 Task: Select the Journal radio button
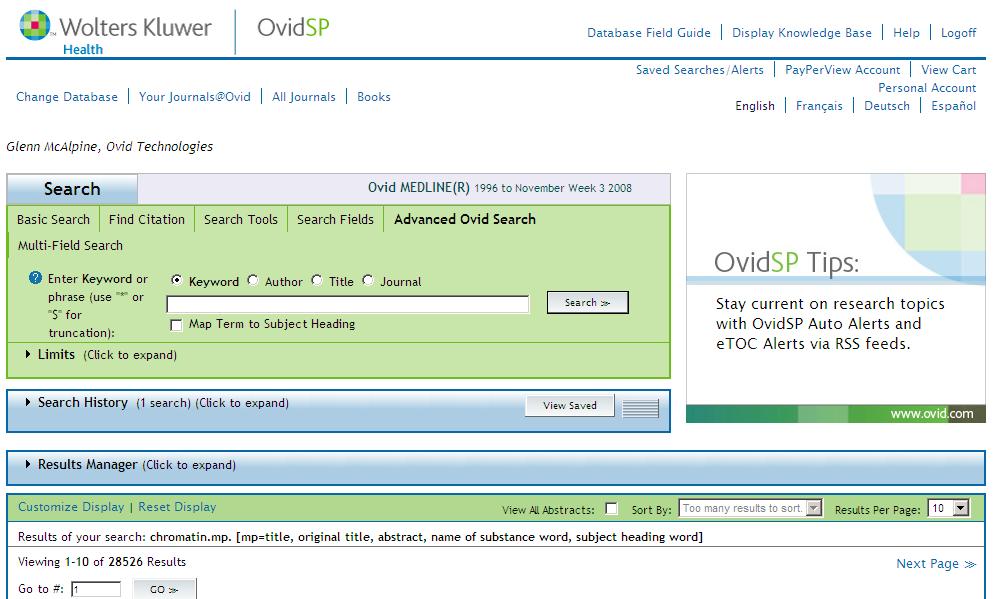pos(368,280)
